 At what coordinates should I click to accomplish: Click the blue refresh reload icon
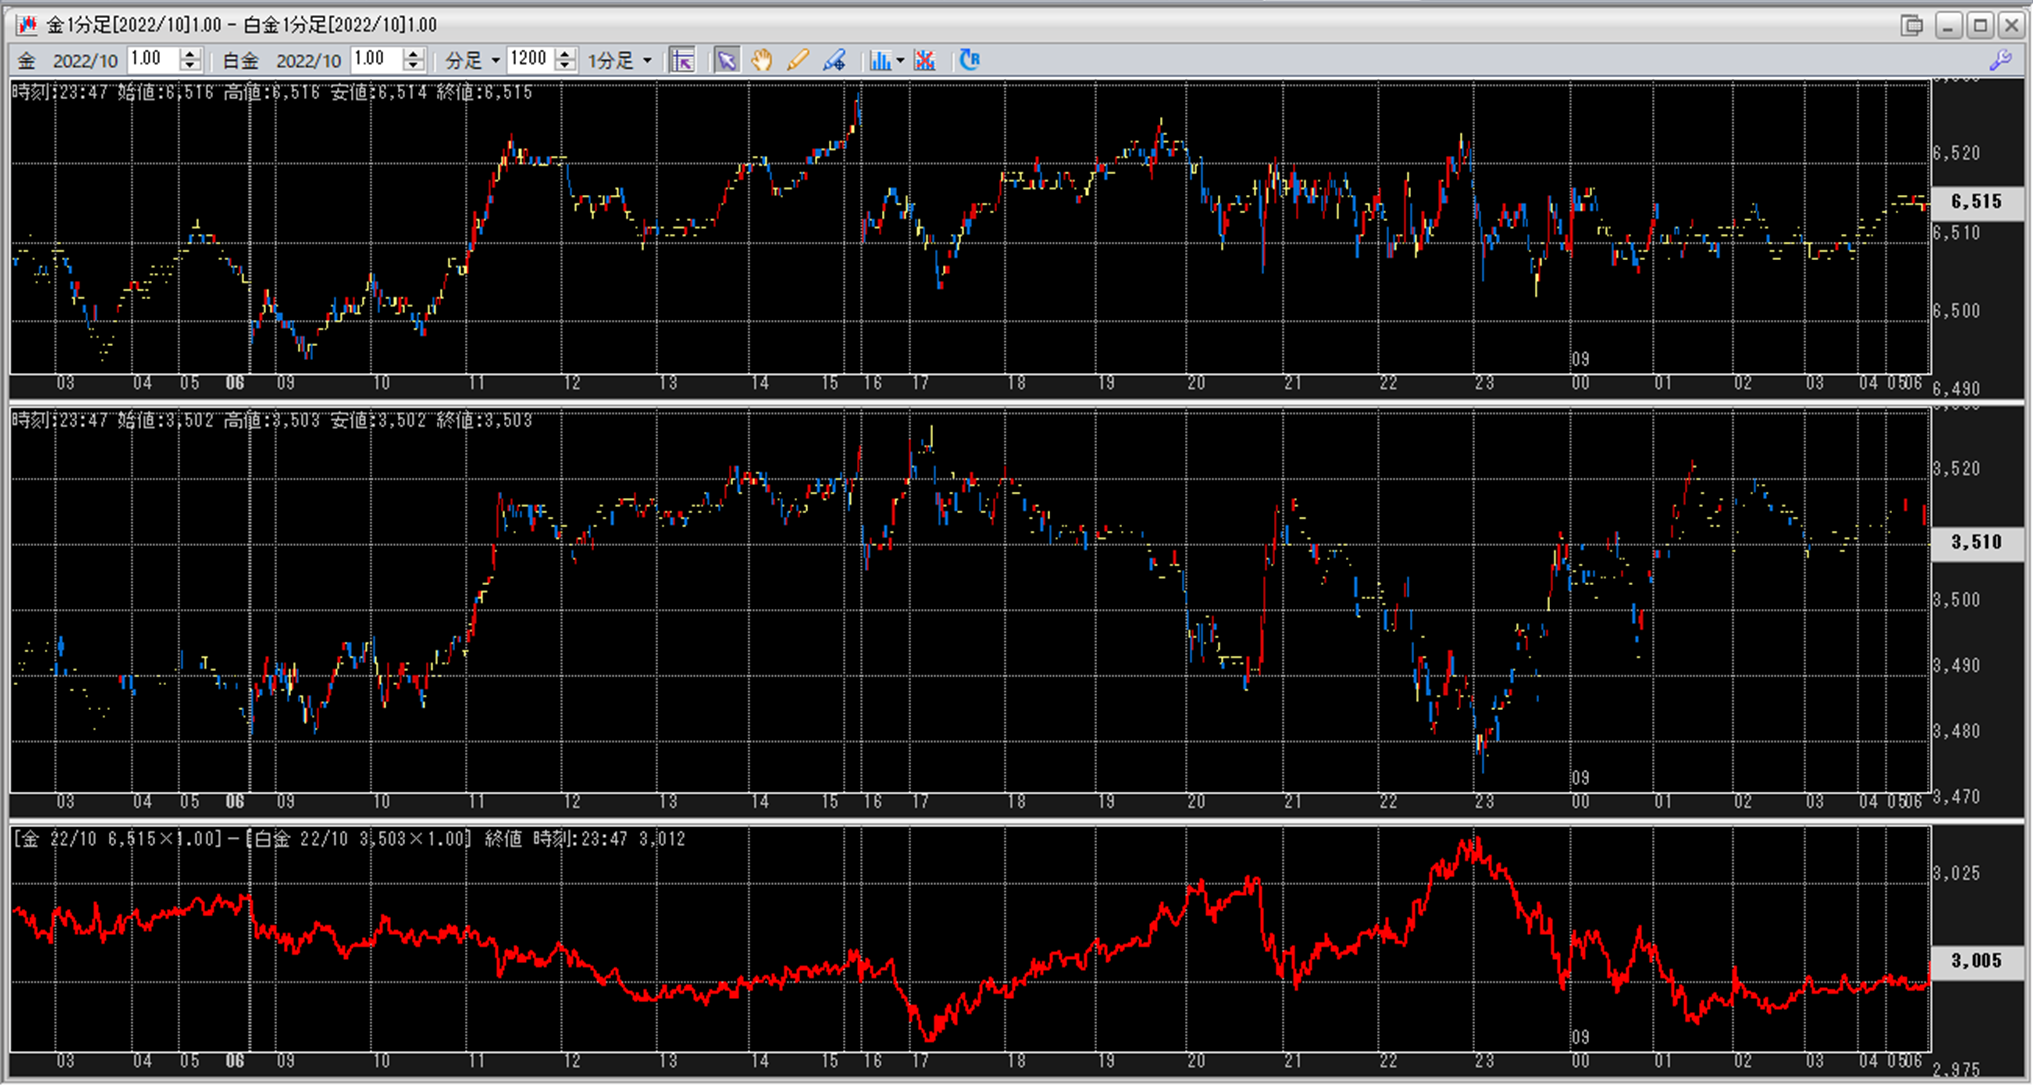[969, 60]
